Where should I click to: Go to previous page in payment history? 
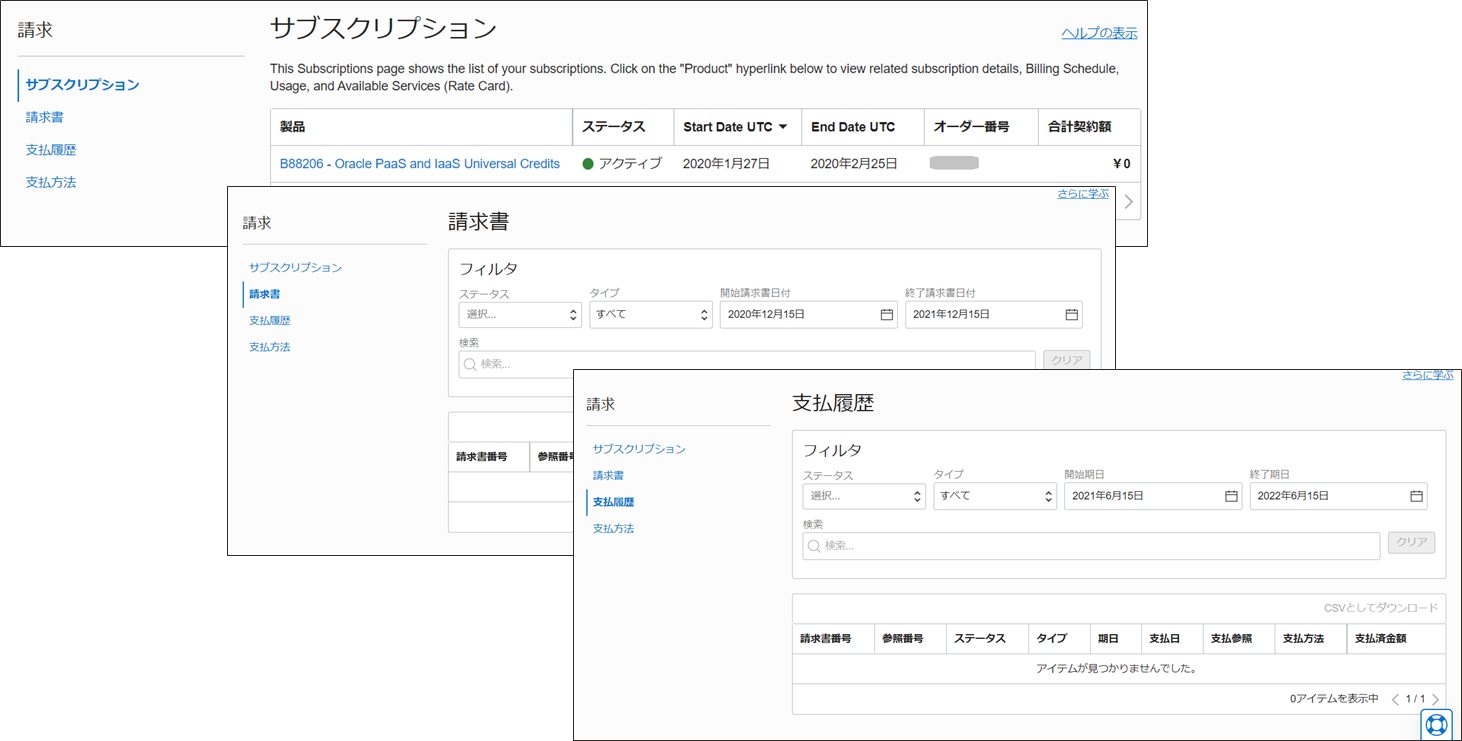pos(1396,699)
